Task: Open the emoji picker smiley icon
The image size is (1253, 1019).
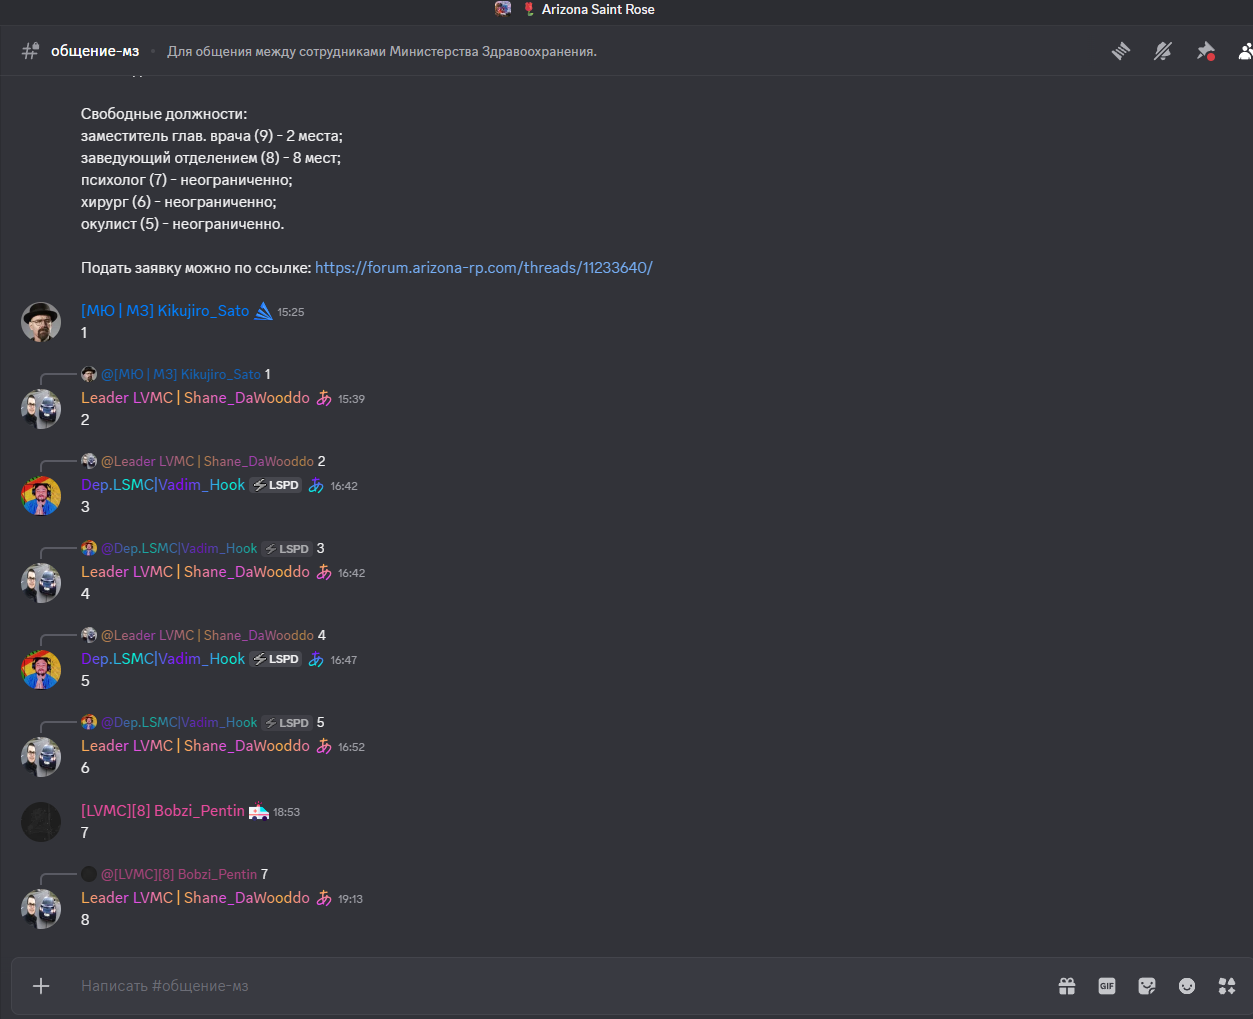Action: pos(1187,986)
